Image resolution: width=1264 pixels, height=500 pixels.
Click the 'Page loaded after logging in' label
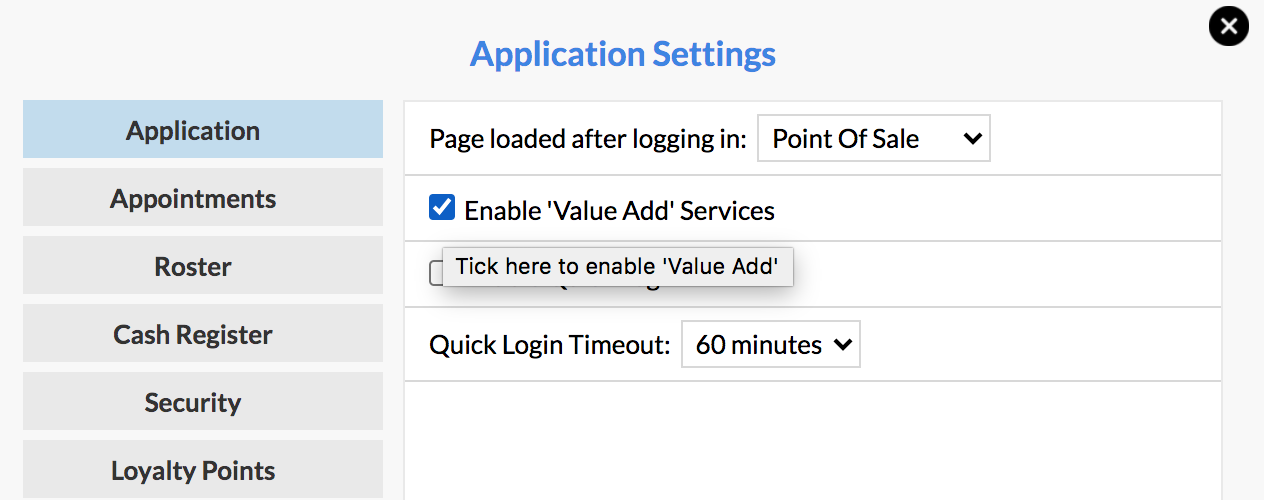(588, 139)
